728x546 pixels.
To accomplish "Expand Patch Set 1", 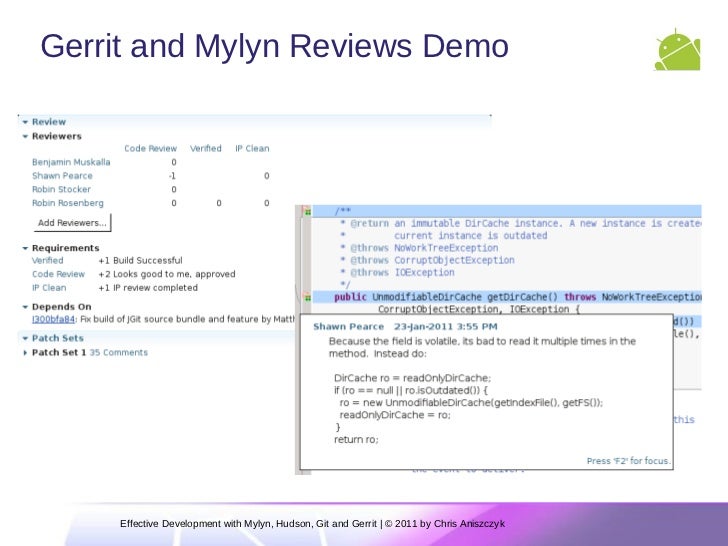I will click(x=25, y=353).
